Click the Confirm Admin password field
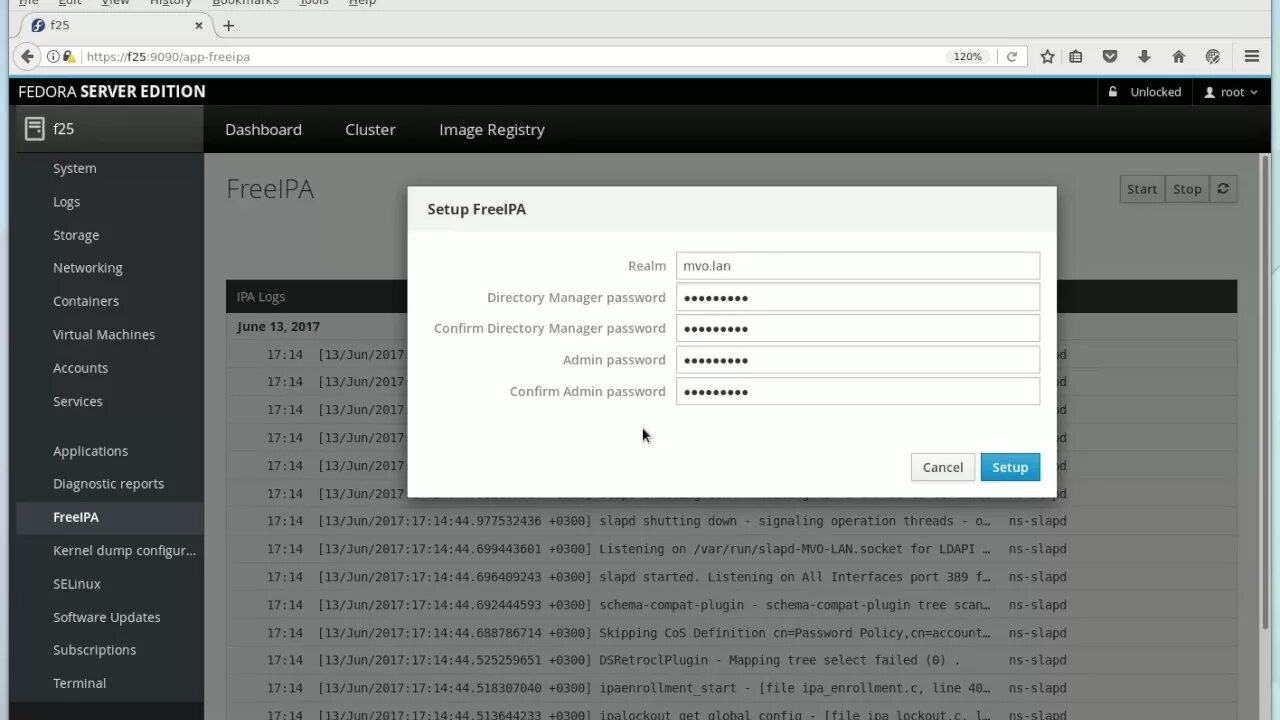This screenshot has height=720, width=1280. [x=858, y=391]
